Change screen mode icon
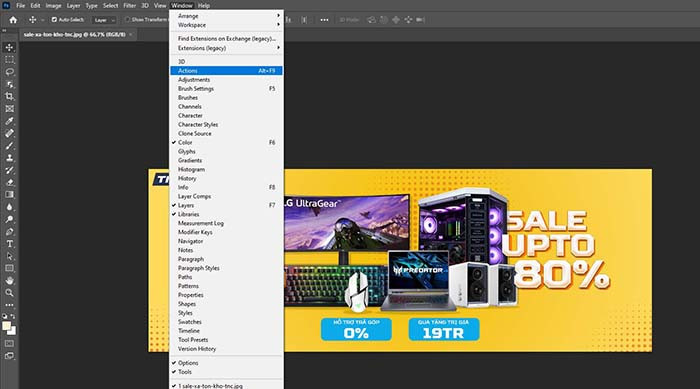Image resolution: width=700 pixels, height=389 pixels. click(x=9, y=356)
